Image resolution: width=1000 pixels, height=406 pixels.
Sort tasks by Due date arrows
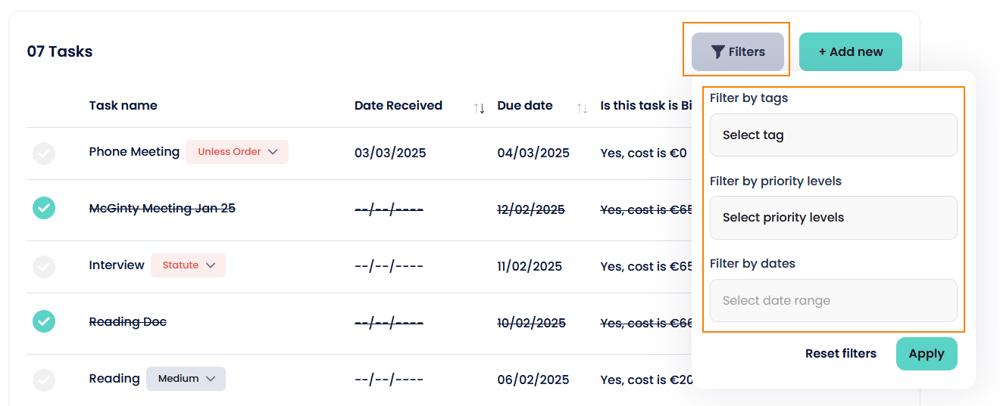coord(582,107)
